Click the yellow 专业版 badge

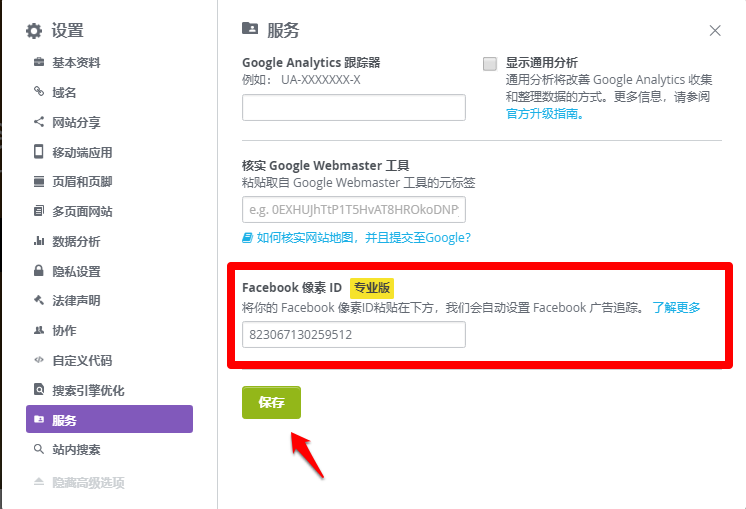372,287
